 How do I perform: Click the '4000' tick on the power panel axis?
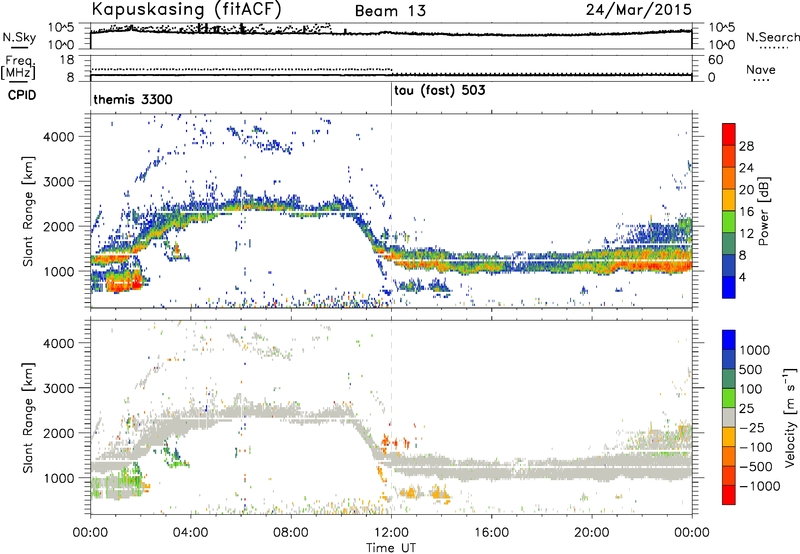coord(58,137)
